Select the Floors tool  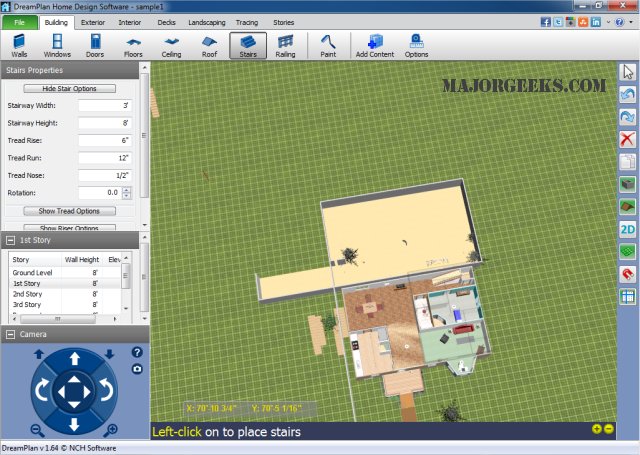[x=133, y=46]
